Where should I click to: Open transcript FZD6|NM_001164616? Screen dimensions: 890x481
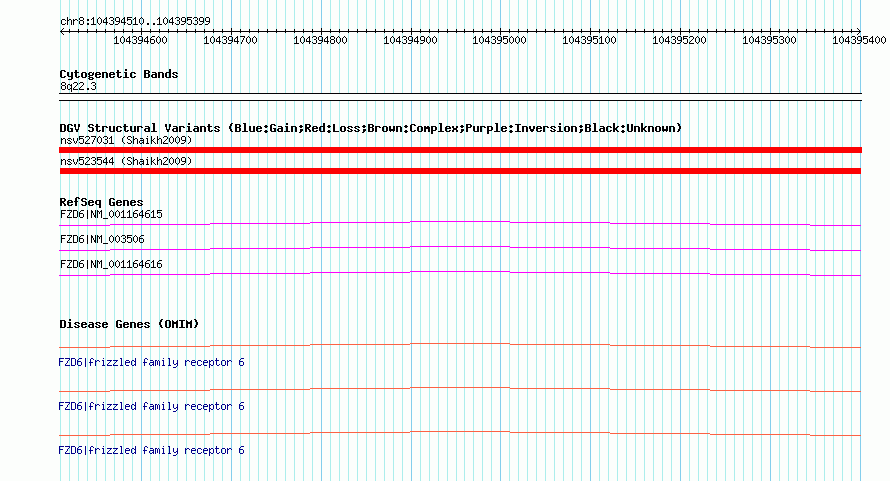(111, 265)
